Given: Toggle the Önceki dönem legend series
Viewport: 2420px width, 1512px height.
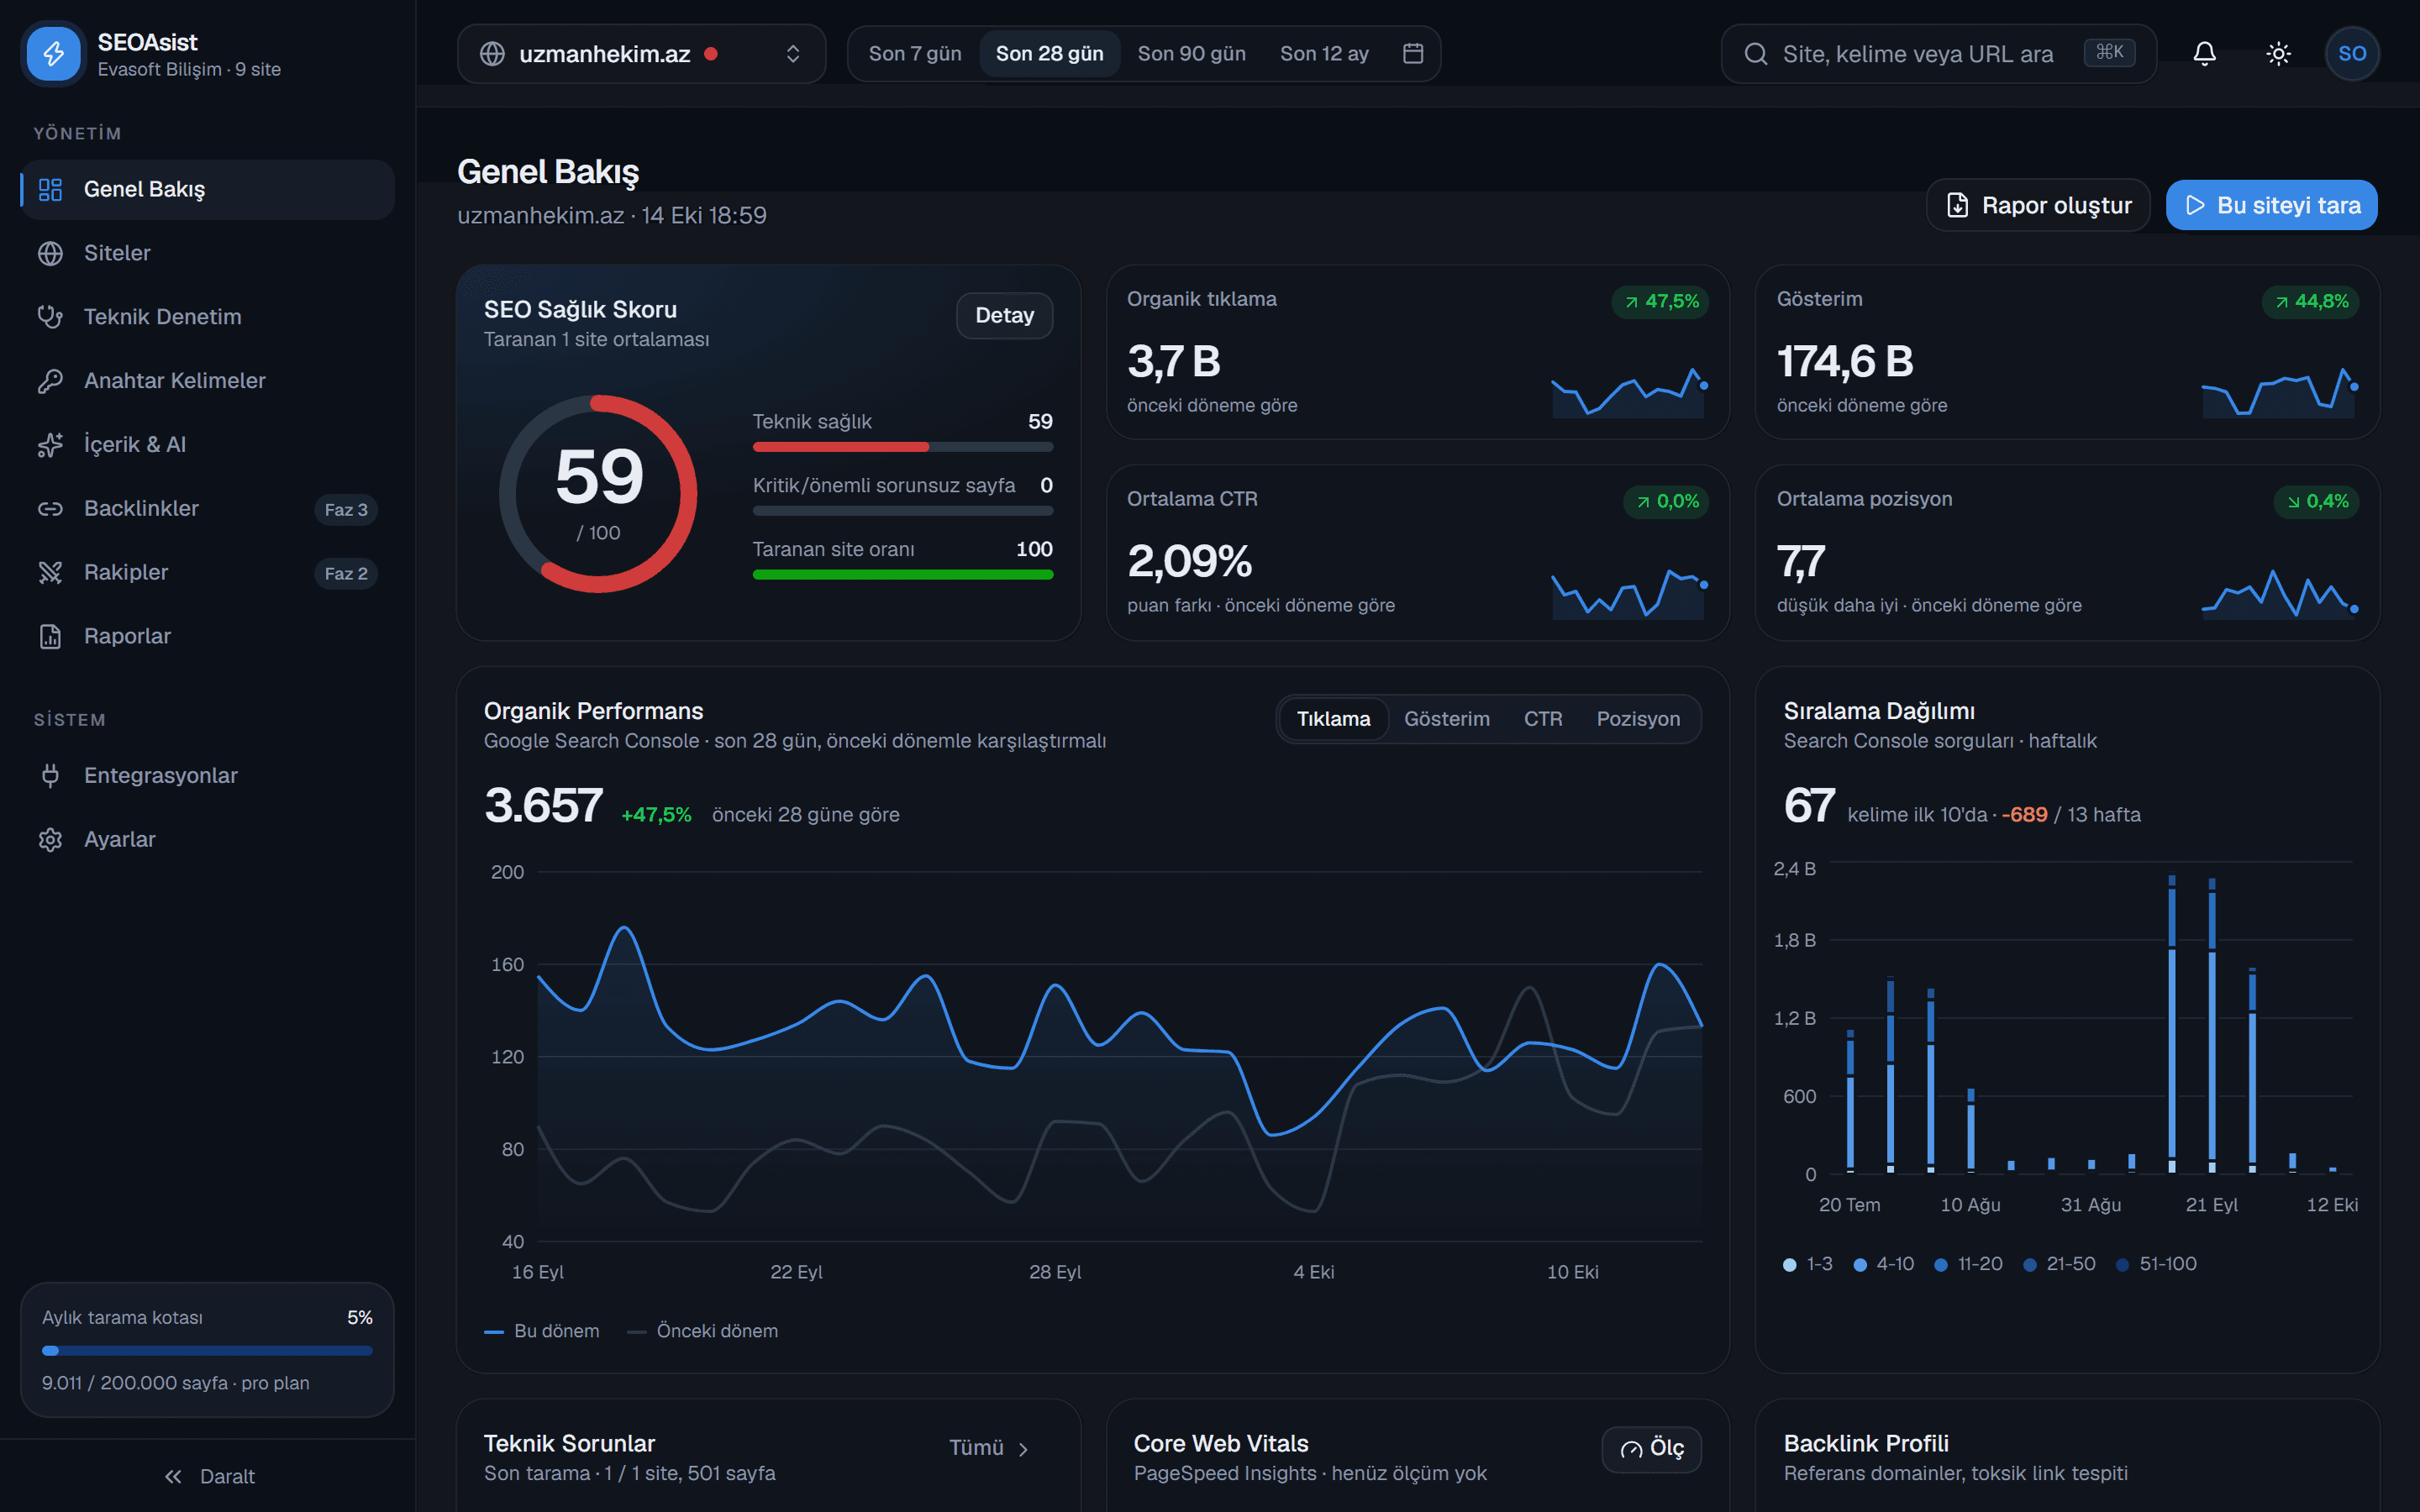Looking at the screenshot, I should 703,1331.
